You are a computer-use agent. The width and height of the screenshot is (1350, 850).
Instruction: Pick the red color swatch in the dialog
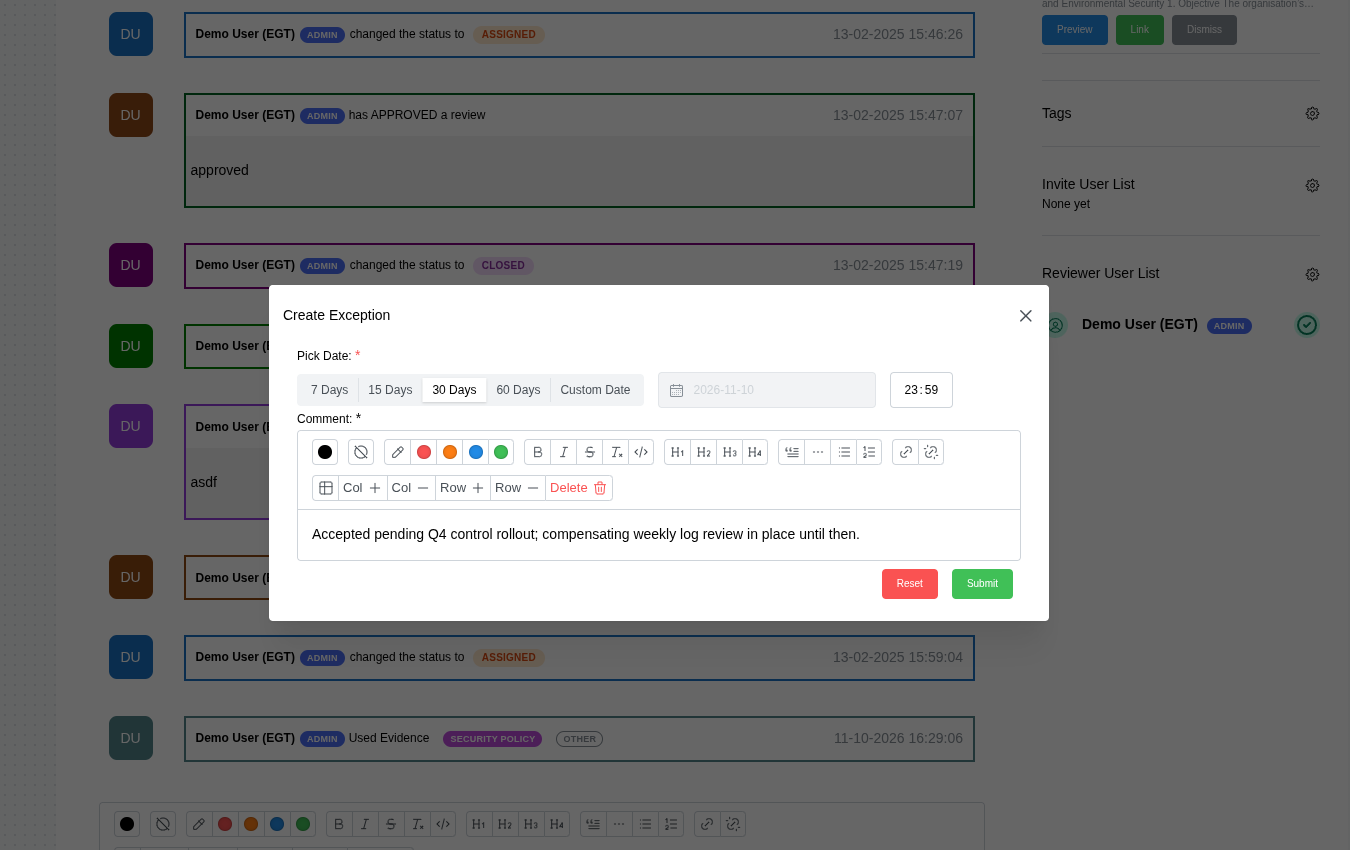pyautogui.click(x=424, y=452)
